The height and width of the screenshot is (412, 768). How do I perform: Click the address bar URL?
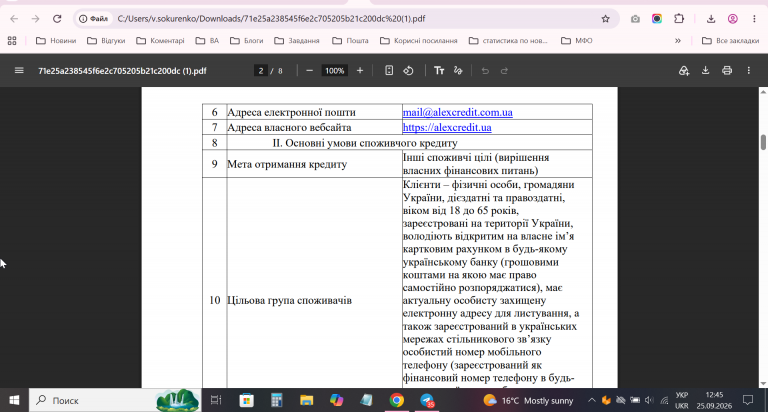click(271, 19)
